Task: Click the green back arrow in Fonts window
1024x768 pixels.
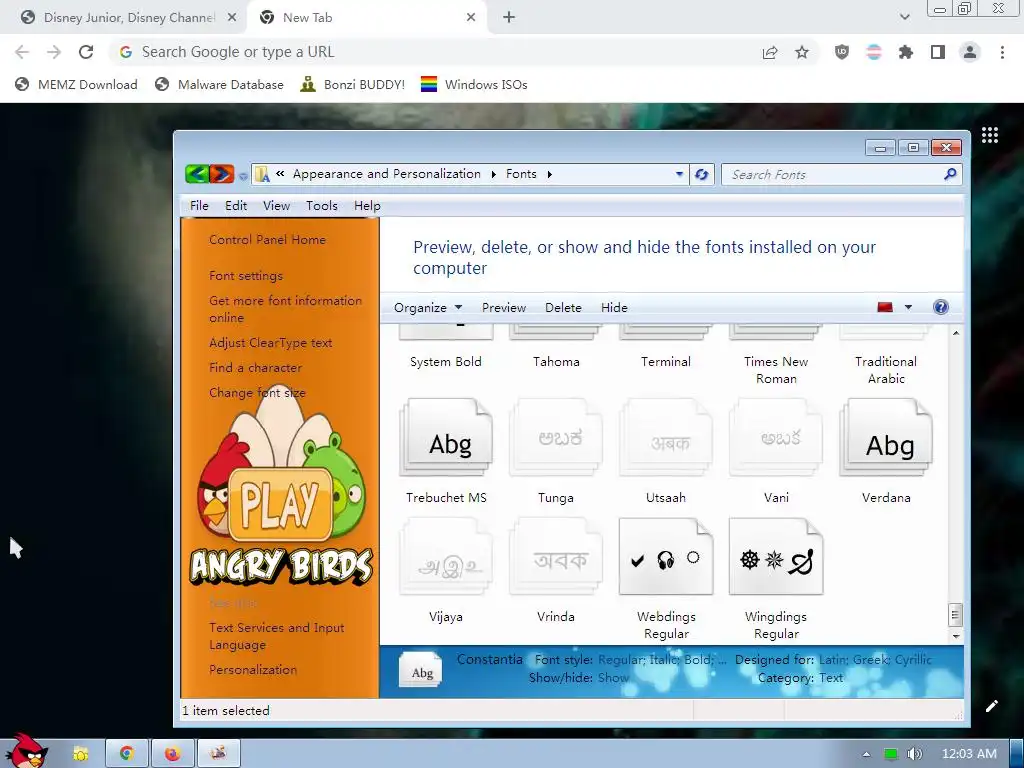Action: click(x=197, y=174)
